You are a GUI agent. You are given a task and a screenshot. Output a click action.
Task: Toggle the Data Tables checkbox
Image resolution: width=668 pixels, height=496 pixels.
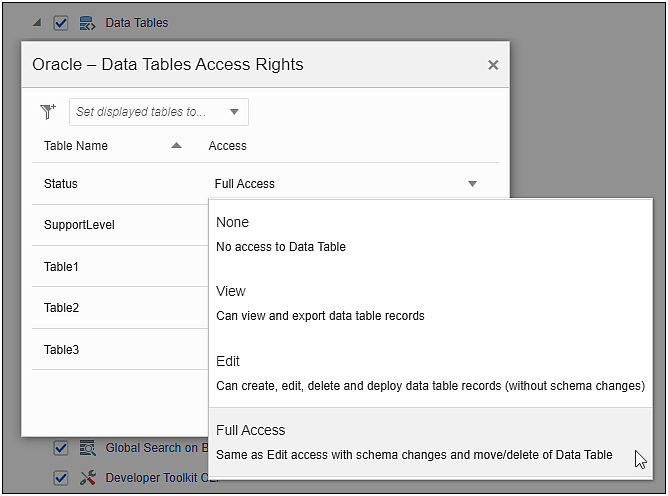(x=60, y=22)
